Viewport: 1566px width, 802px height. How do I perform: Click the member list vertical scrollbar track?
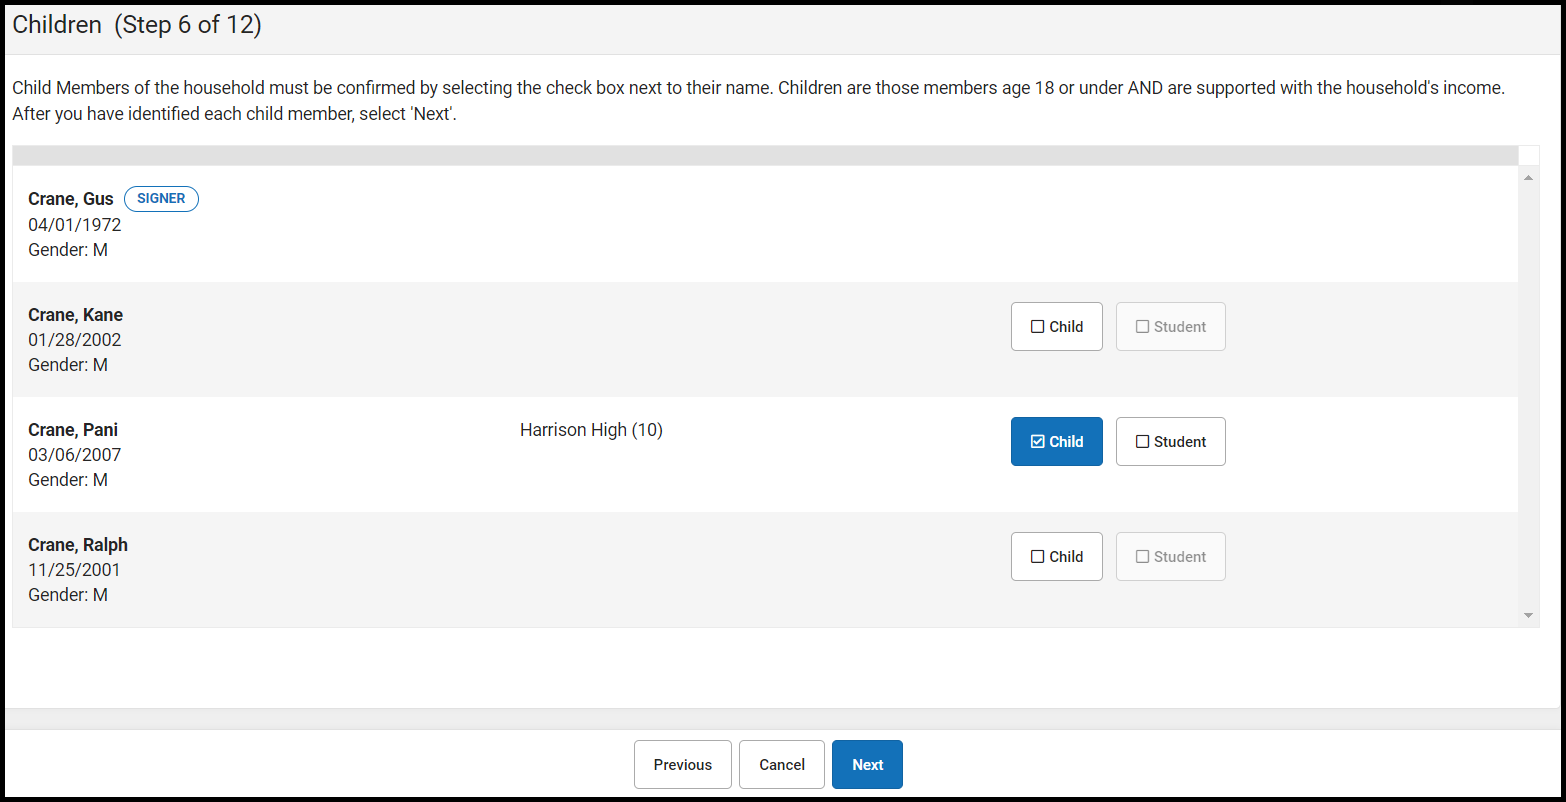[x=1528, y=400]
